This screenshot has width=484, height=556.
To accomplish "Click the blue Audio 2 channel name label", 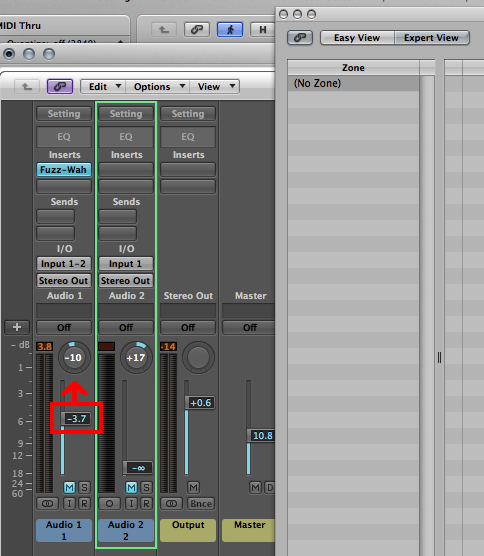I will click(x=126, y=530).
